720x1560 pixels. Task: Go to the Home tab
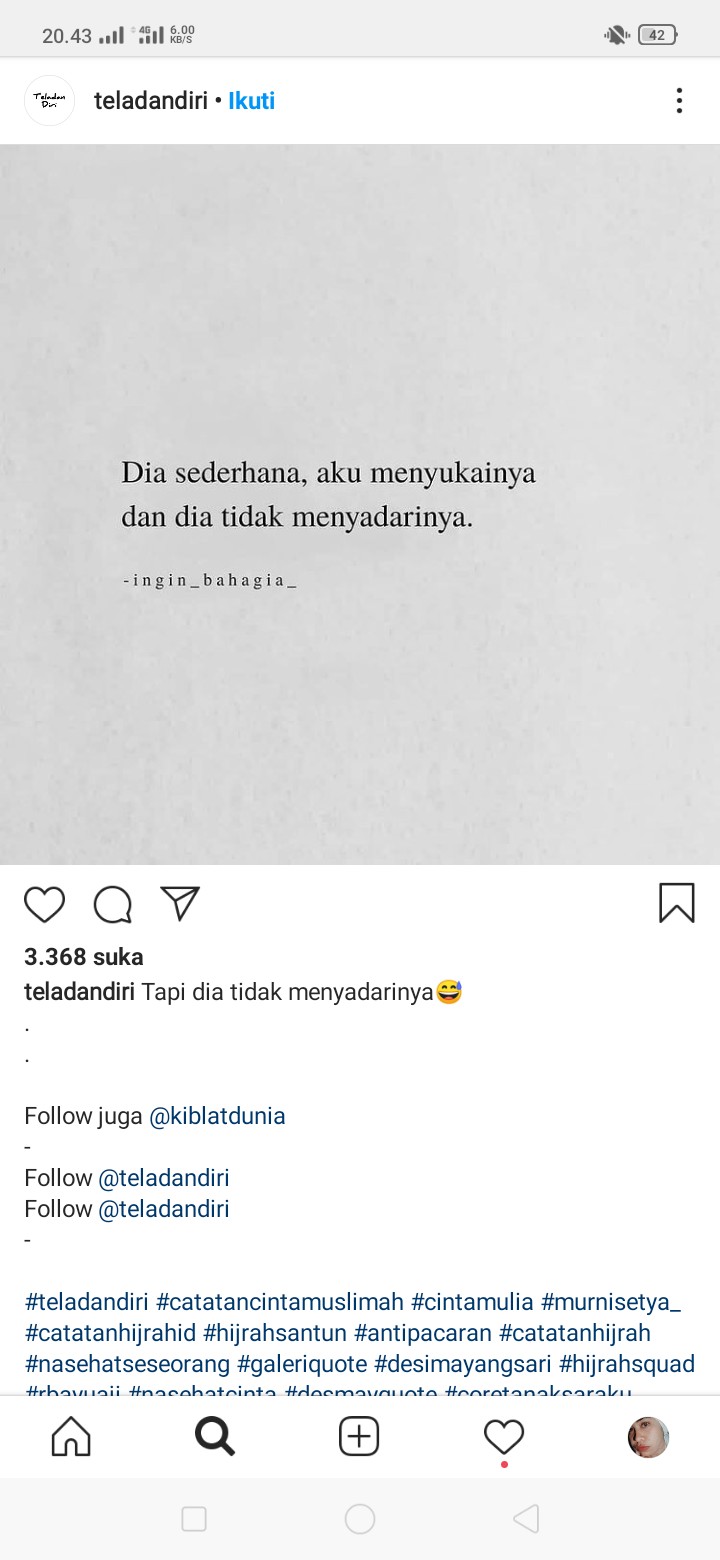point(71,1437)
